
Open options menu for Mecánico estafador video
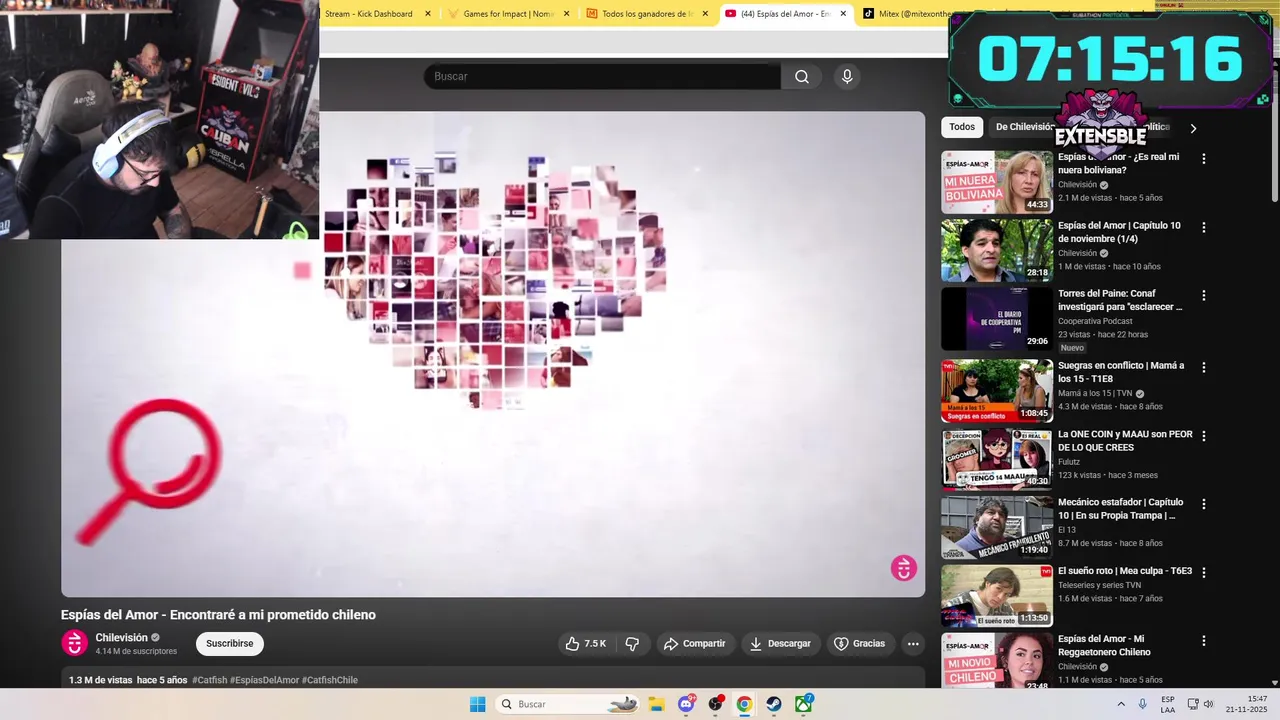[x=1204, y=504]
